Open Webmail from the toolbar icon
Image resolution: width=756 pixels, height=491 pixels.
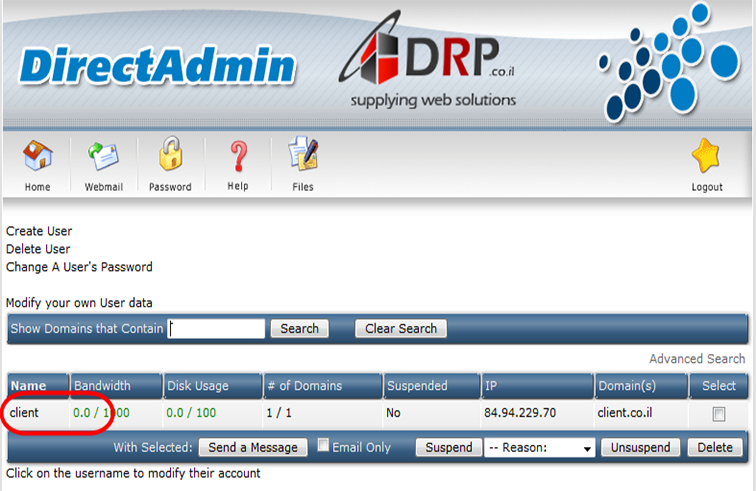point(103,158)
